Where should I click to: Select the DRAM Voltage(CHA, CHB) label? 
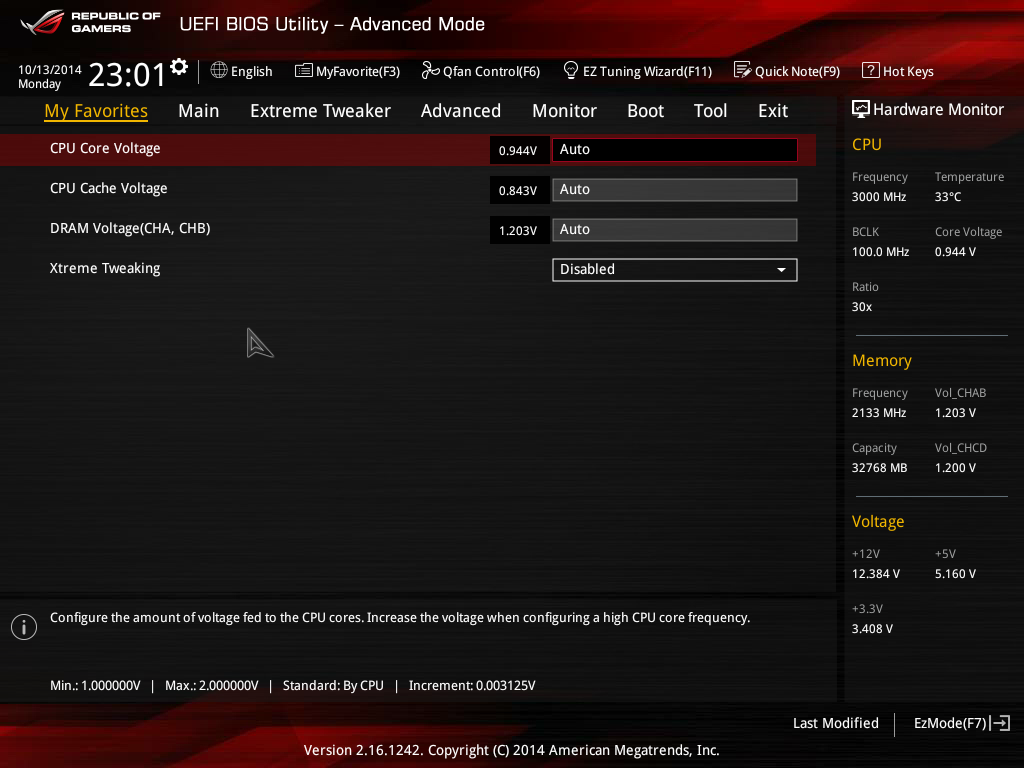click(130, 228)
